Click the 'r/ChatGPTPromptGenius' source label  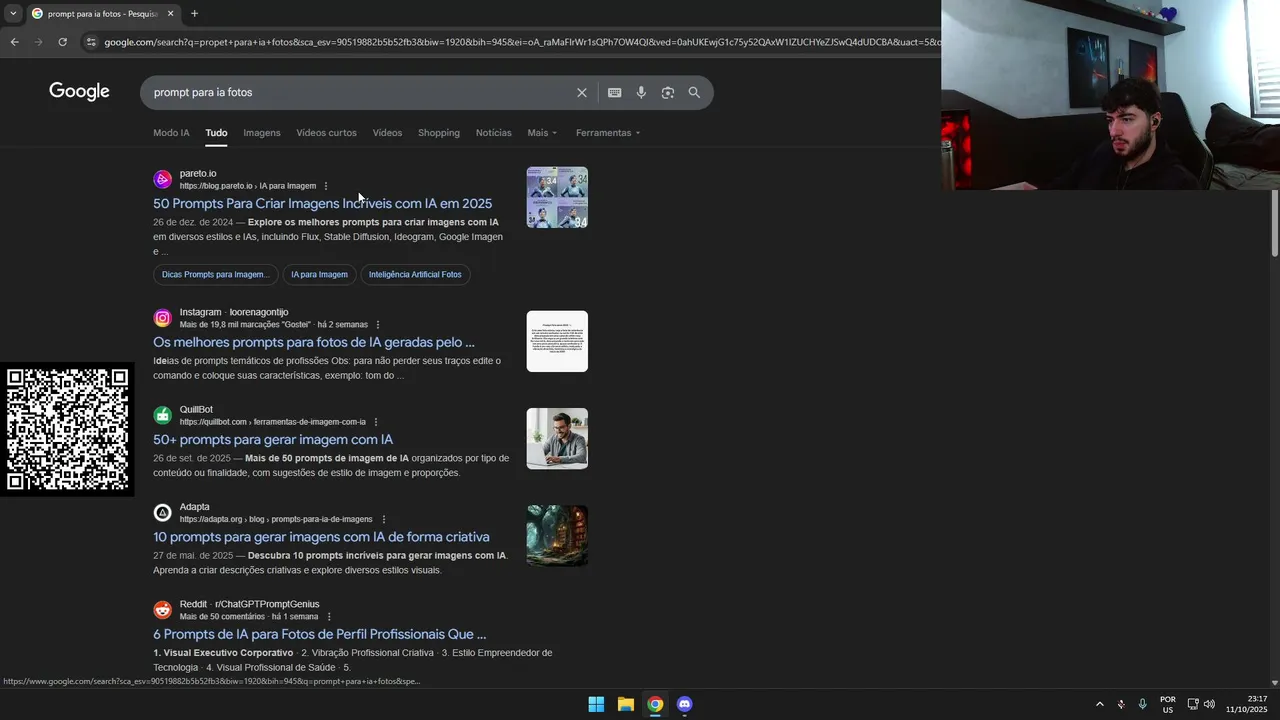click(x=267, y=604)
